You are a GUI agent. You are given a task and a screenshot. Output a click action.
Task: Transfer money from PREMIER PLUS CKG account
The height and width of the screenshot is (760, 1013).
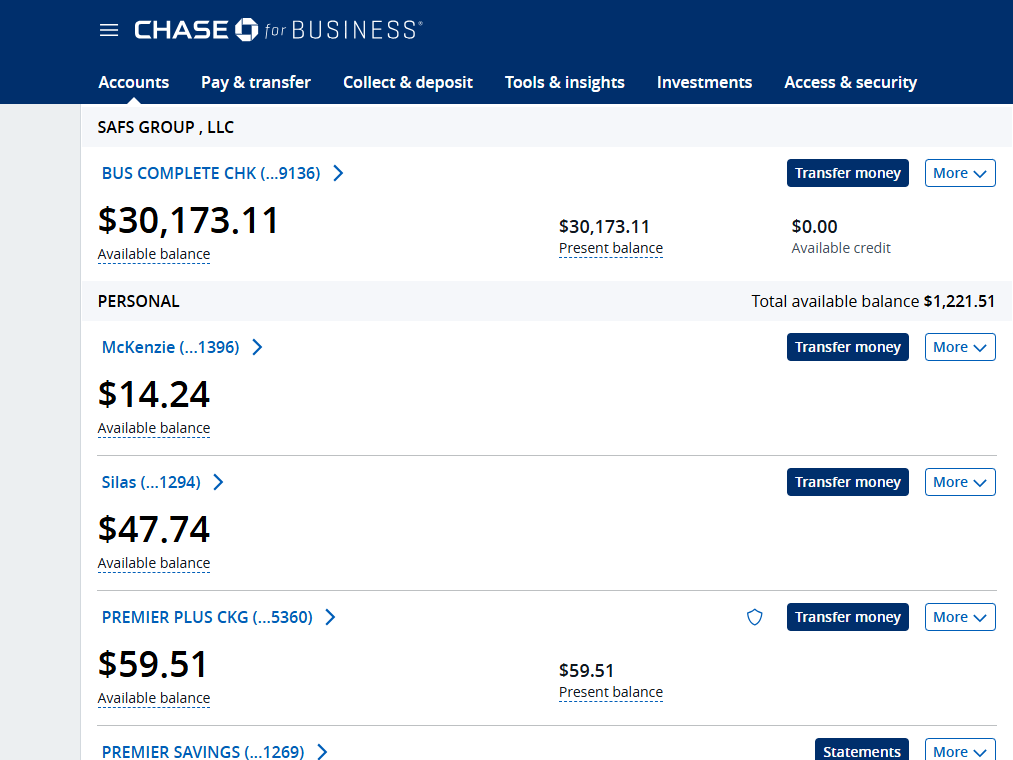pos(848,617)
